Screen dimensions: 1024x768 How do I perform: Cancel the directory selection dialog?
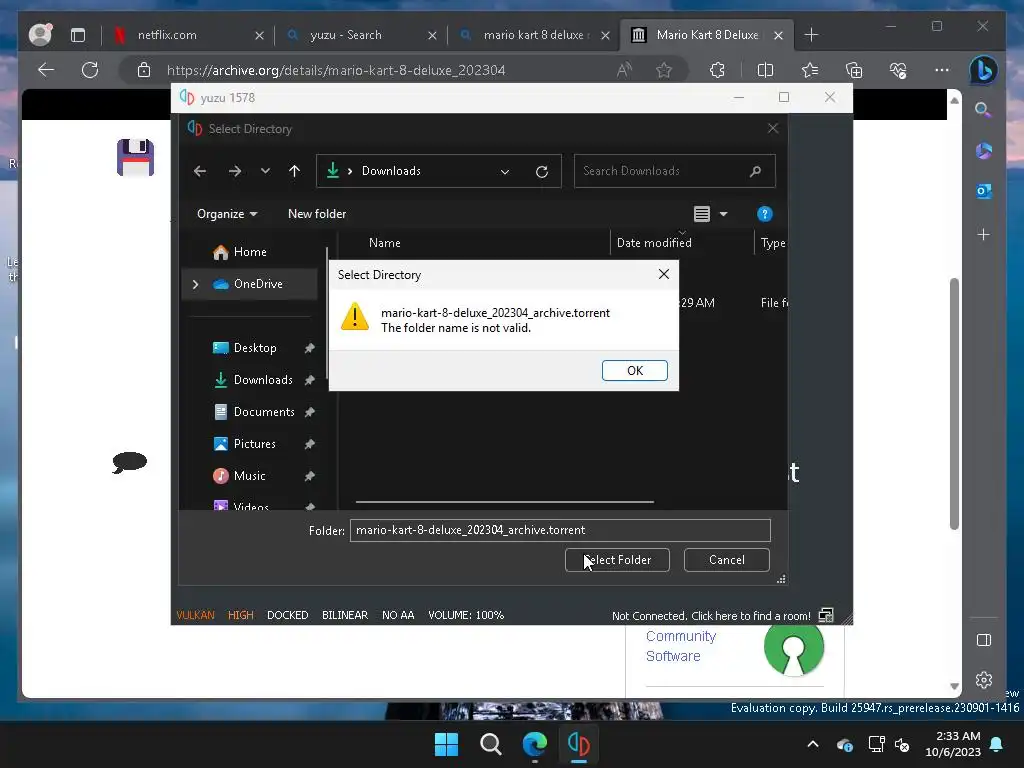pos(726,560)
